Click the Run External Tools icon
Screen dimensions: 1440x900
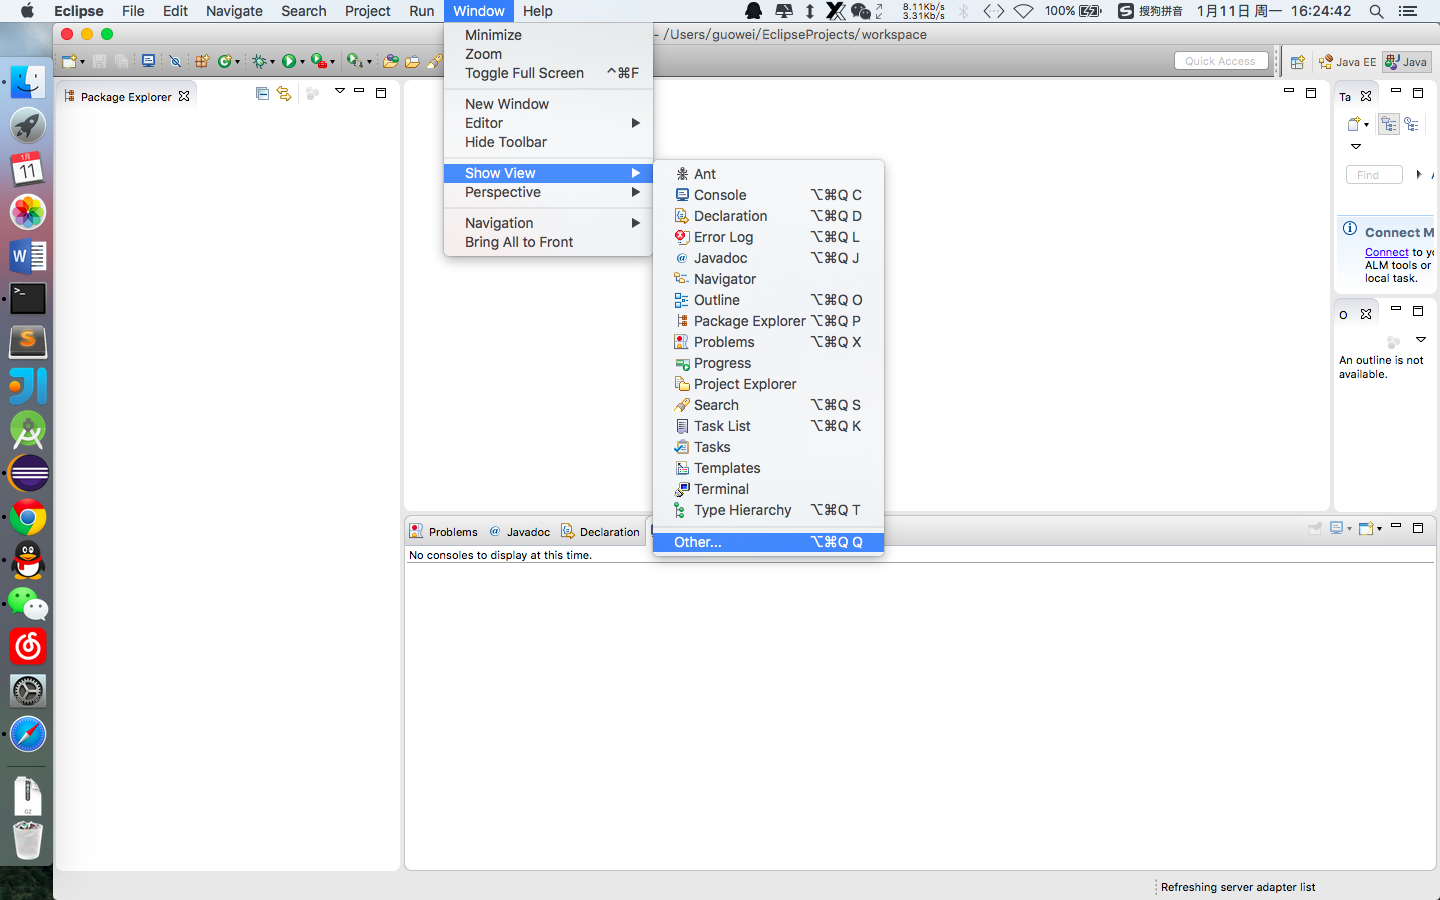click(320, 61)
